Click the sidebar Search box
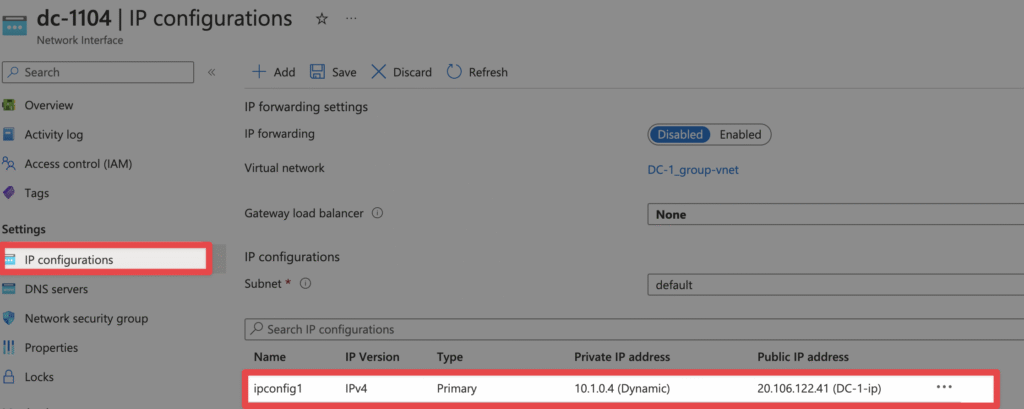The height and width of the screenshot is (409, 1024). pyautogui.click(x=98, y=72)
